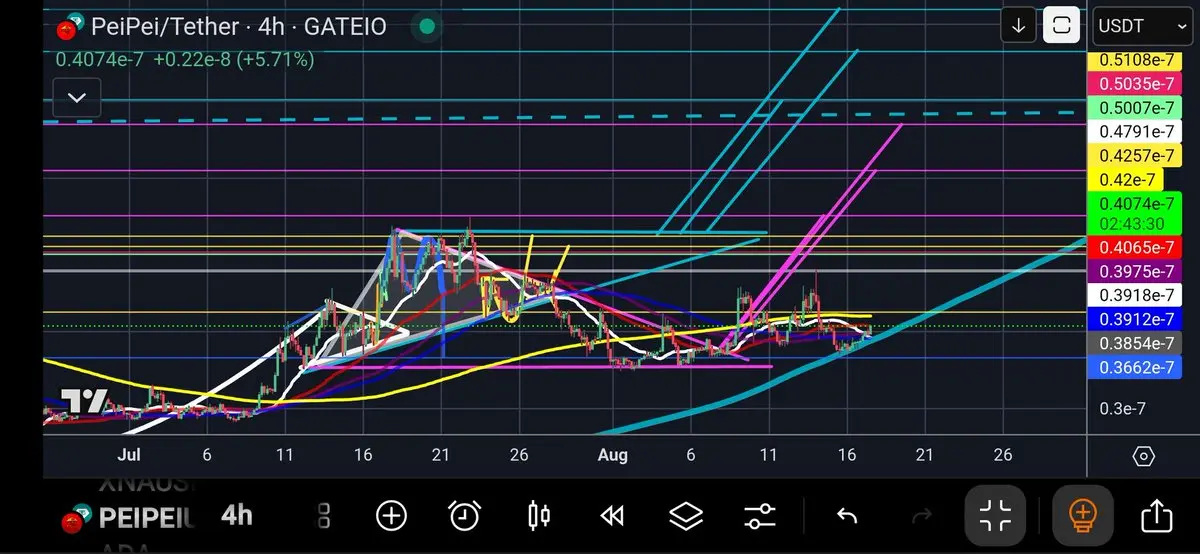Select the 0.3918e-7 white price label
Image resolution: width=1200 pixels, height=554 pixels.
pos(1136,296)
